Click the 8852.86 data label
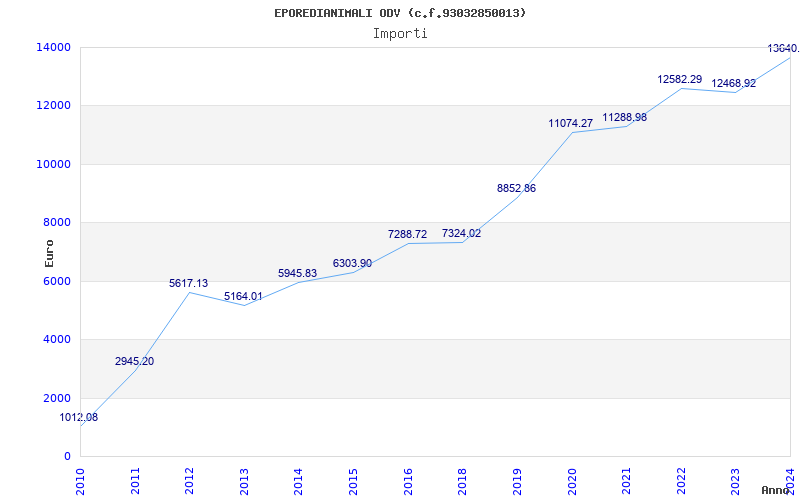The width and height of the screenshot is (800, 500). click(x=516, y=189)
